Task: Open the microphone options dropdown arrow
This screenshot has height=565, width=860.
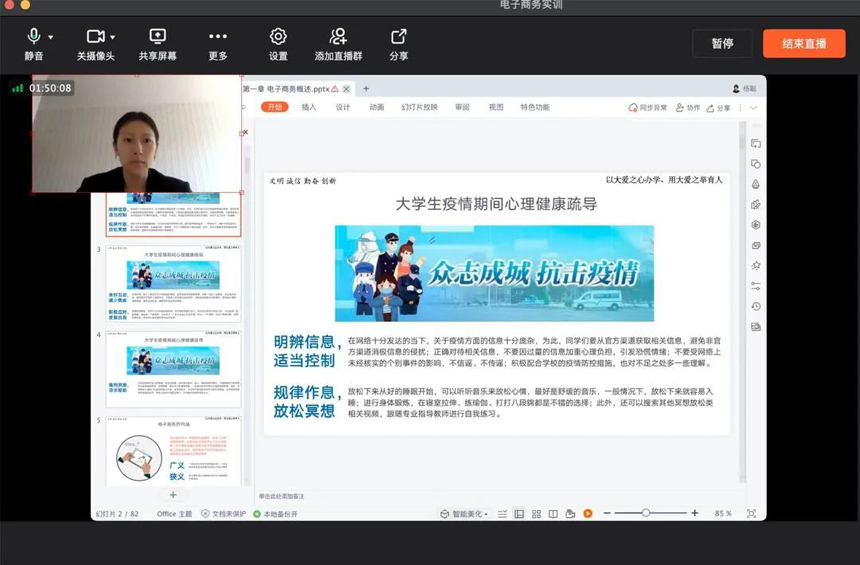Action: point(51,37)
